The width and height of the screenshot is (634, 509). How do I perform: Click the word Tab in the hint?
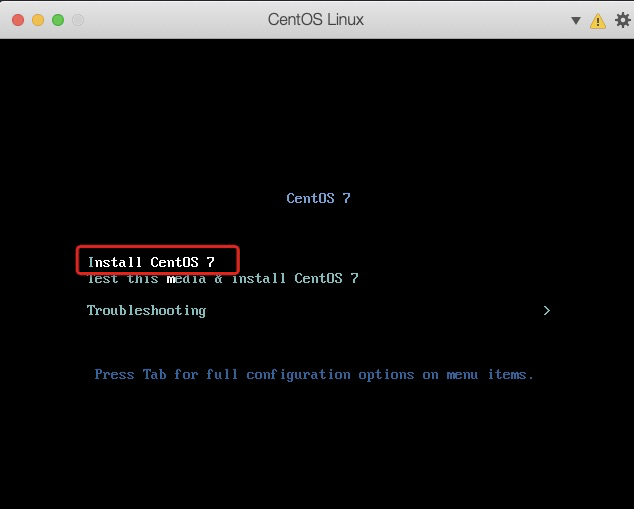pos(154,374)
